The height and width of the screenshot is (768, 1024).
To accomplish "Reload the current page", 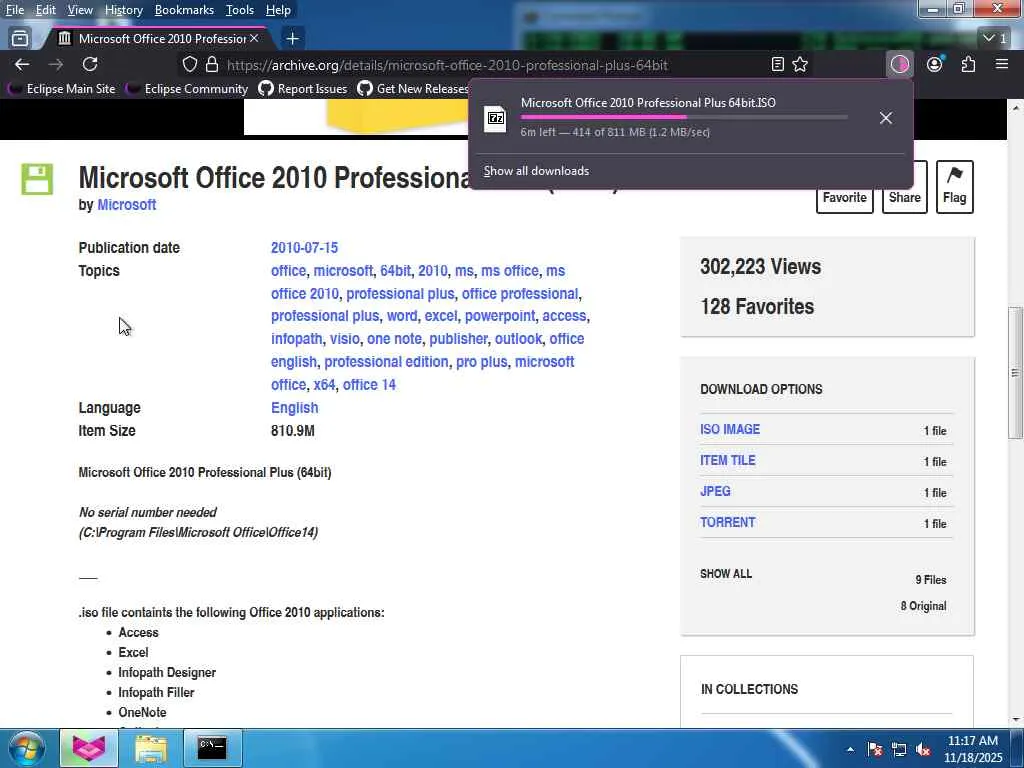I will [90, 64].
